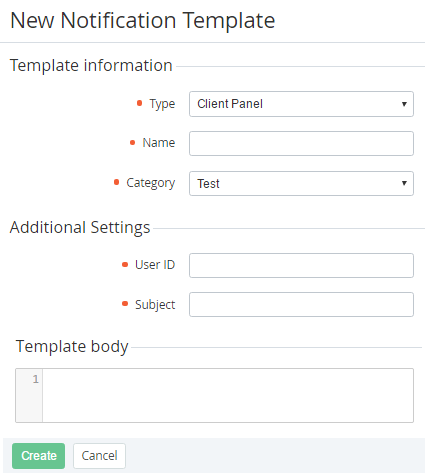Image resolution: width=425 pixels, height=474 pixels.
Task: Open the Category dropdown showing Test
Action: click(x=301, y=183)
